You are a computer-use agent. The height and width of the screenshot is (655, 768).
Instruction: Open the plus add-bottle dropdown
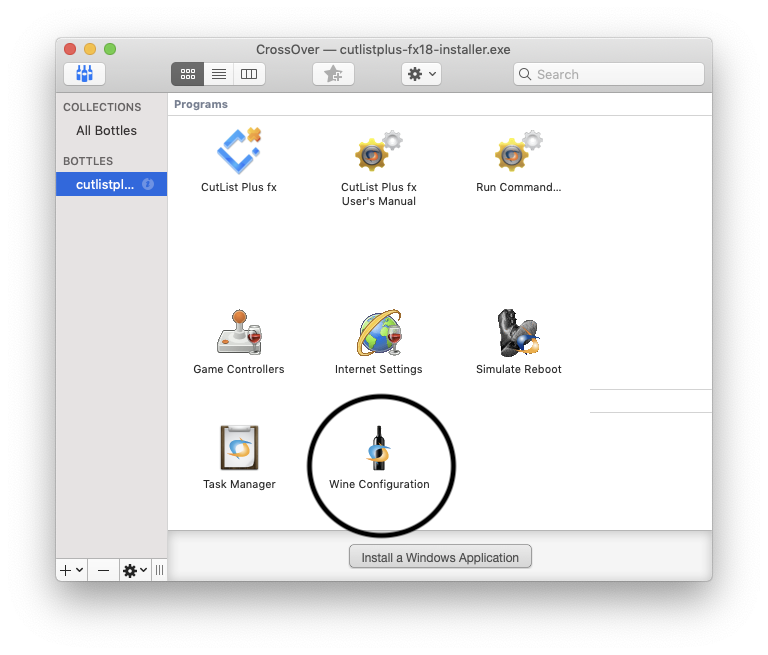[x=72, y=570]
